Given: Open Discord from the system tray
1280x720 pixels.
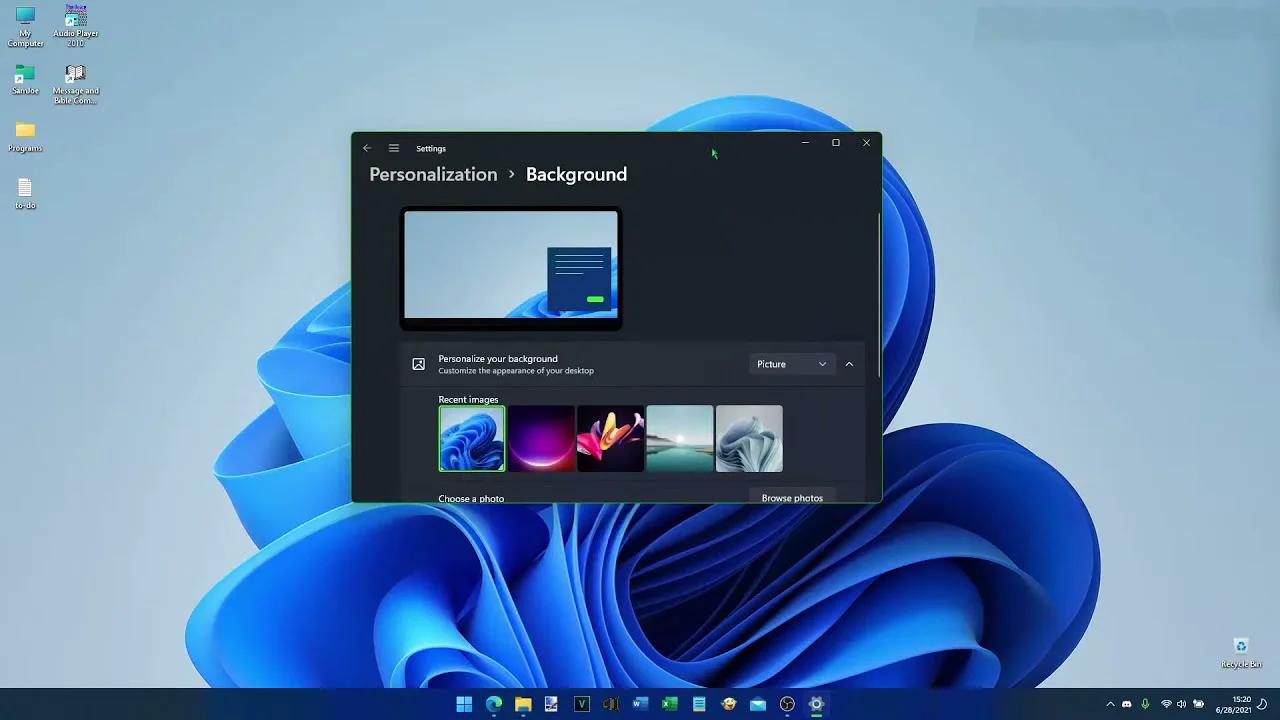Looking at the screenshot, I should coord(1125,704).
